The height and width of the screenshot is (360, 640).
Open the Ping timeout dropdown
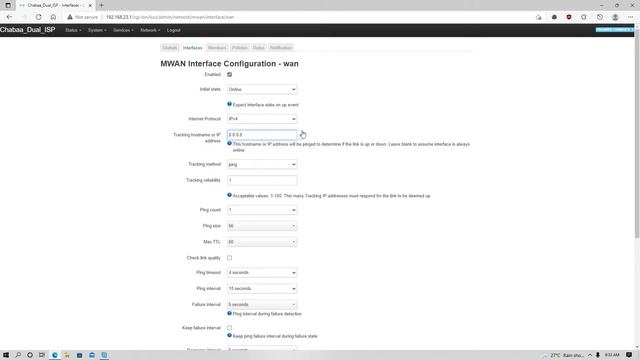point(262,272)
